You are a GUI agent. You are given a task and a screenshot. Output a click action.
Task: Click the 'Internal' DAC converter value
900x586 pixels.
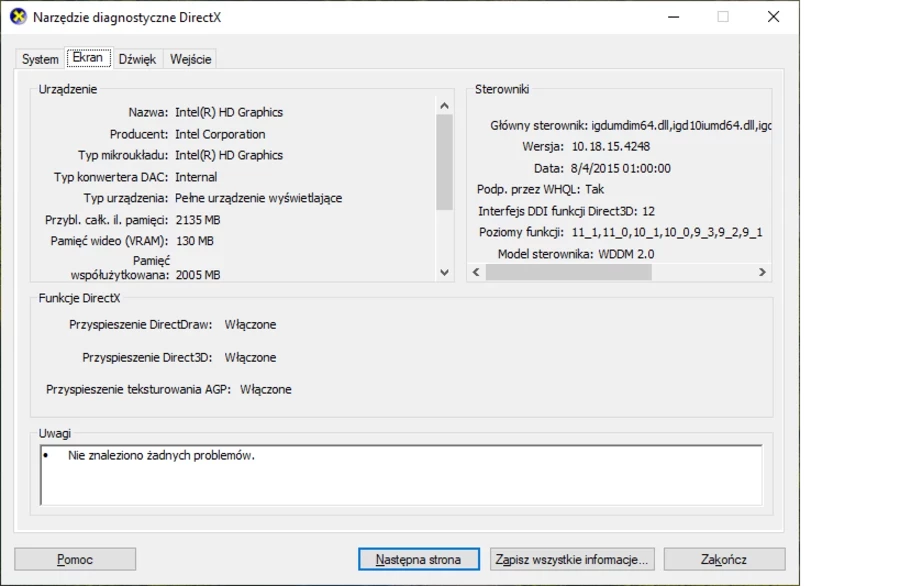196,177
